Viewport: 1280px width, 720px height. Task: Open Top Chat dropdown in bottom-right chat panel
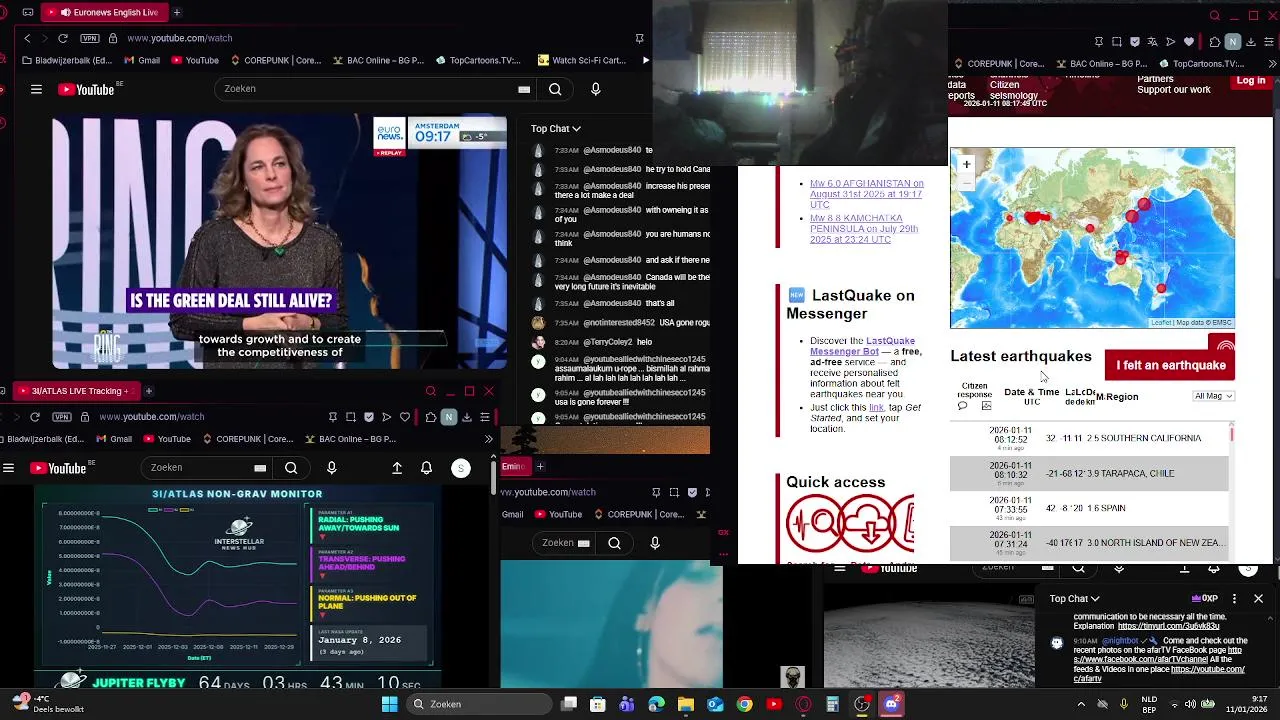click(x=1074, y=599)
